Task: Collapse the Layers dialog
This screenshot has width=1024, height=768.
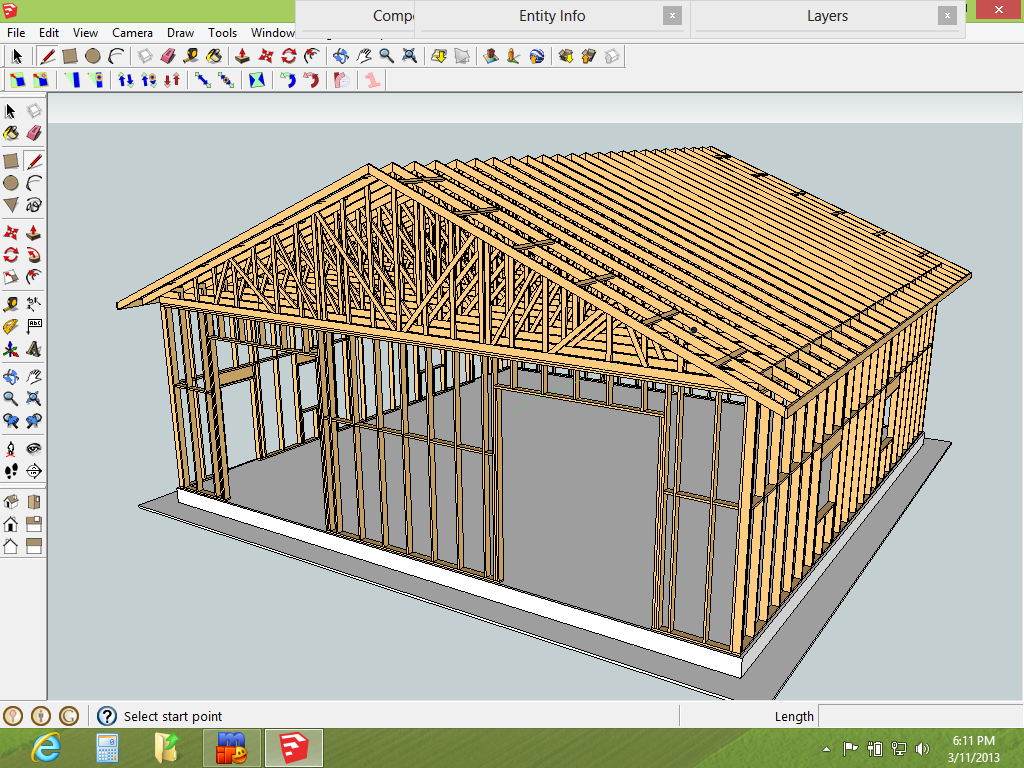Action: pos(946,16)
